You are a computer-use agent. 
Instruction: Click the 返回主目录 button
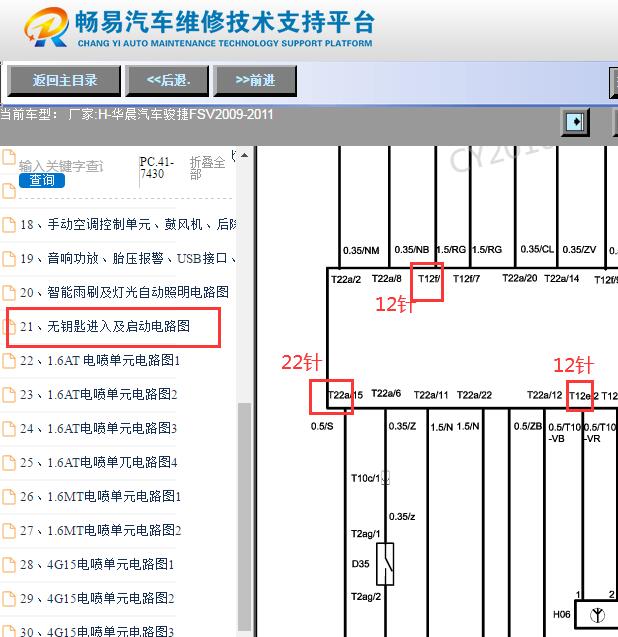click(64, 80)
